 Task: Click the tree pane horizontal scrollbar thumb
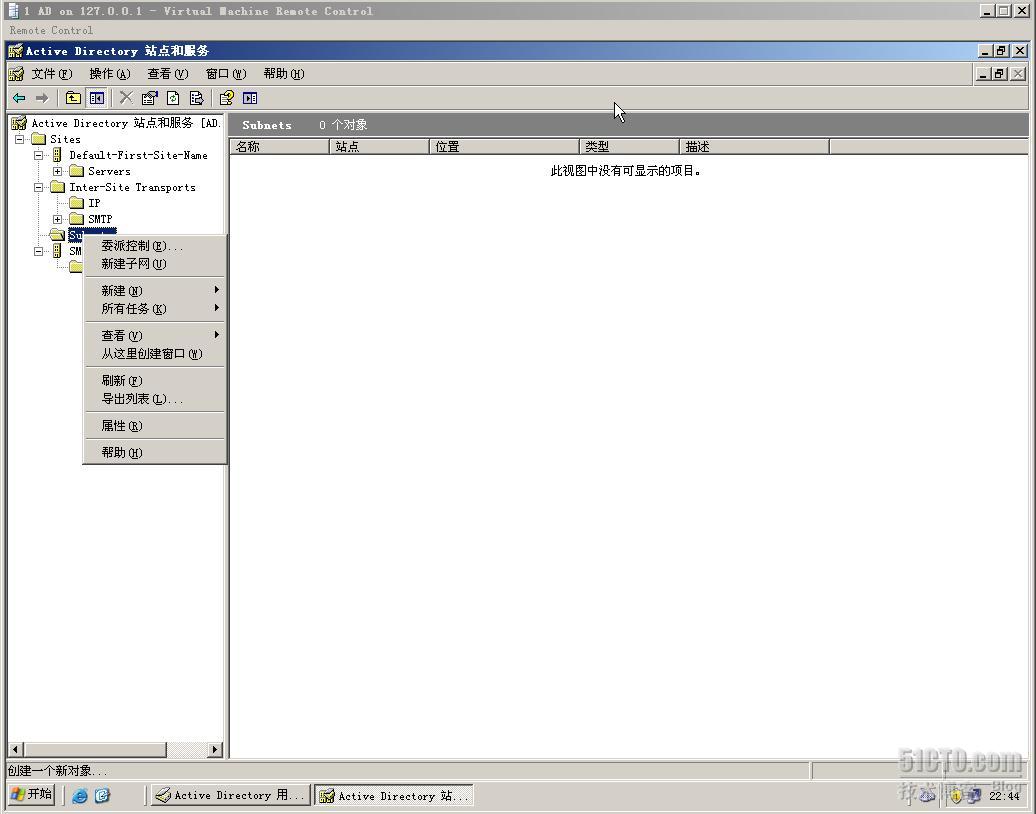(x=95, y=750)
